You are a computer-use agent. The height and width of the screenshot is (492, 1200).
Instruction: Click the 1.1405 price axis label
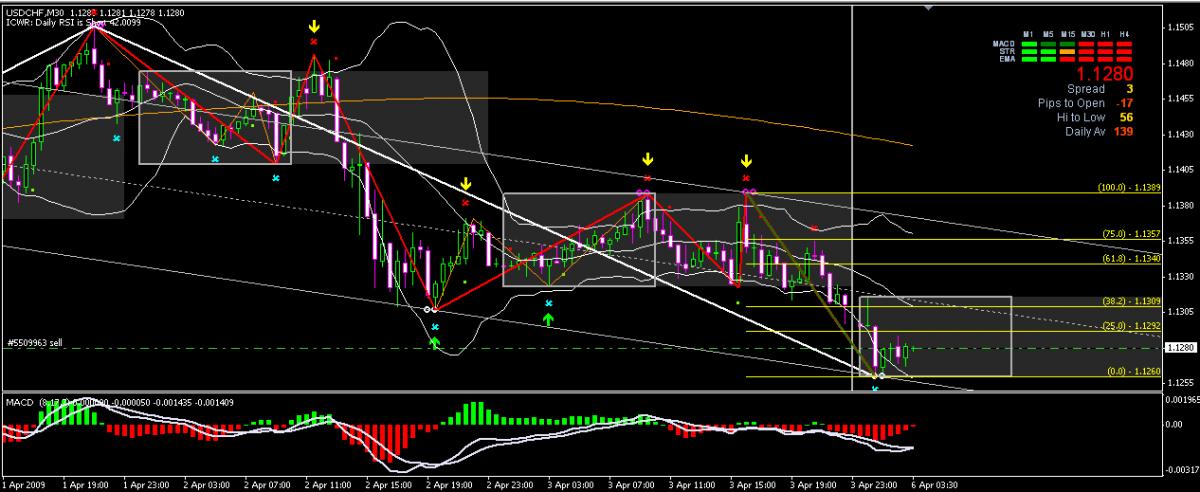1182,170
